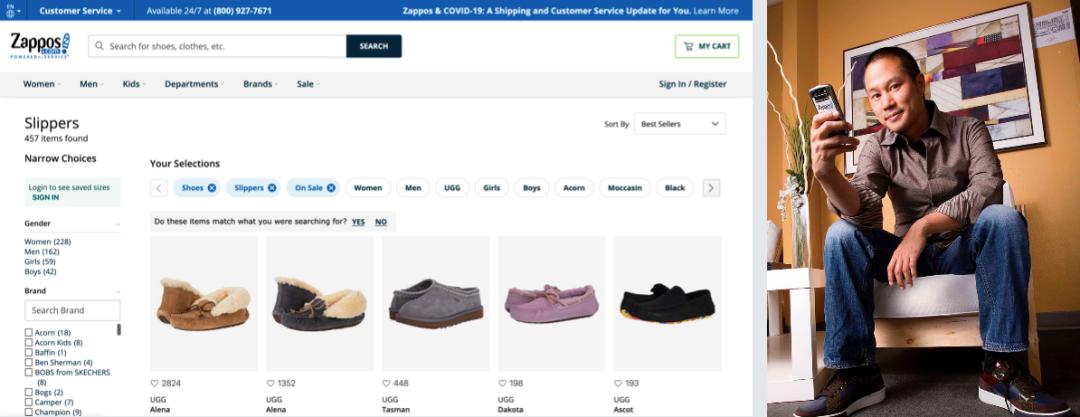The height and width of the screenshot is (417, 1080).
Task: Select the Girls filter pill
Action: [492, 187]
